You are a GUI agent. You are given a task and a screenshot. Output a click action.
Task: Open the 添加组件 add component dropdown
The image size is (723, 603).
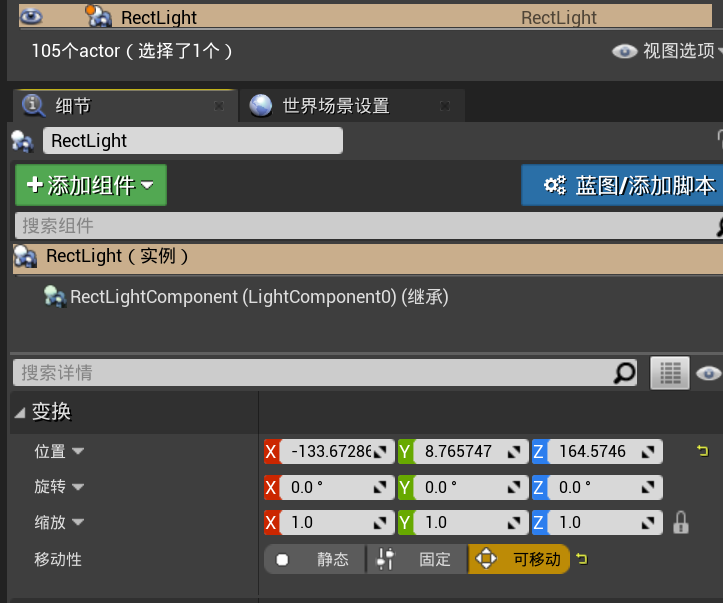click(x=91, y=185)
